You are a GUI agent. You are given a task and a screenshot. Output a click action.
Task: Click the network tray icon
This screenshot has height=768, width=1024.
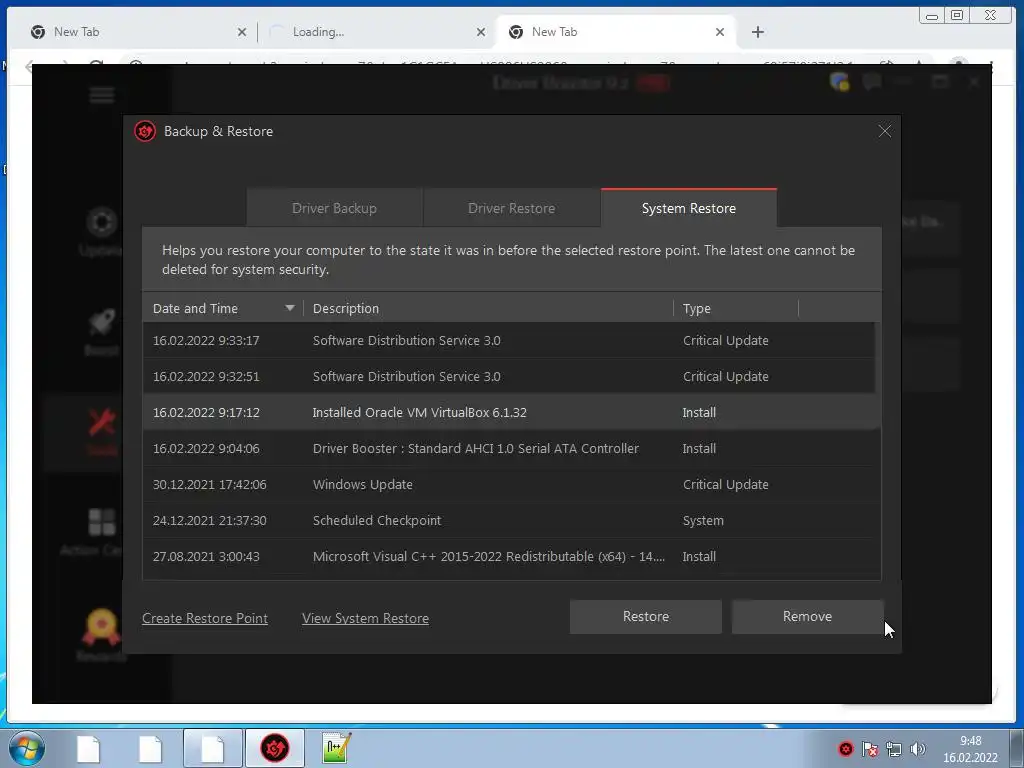[x=893, y=749]
